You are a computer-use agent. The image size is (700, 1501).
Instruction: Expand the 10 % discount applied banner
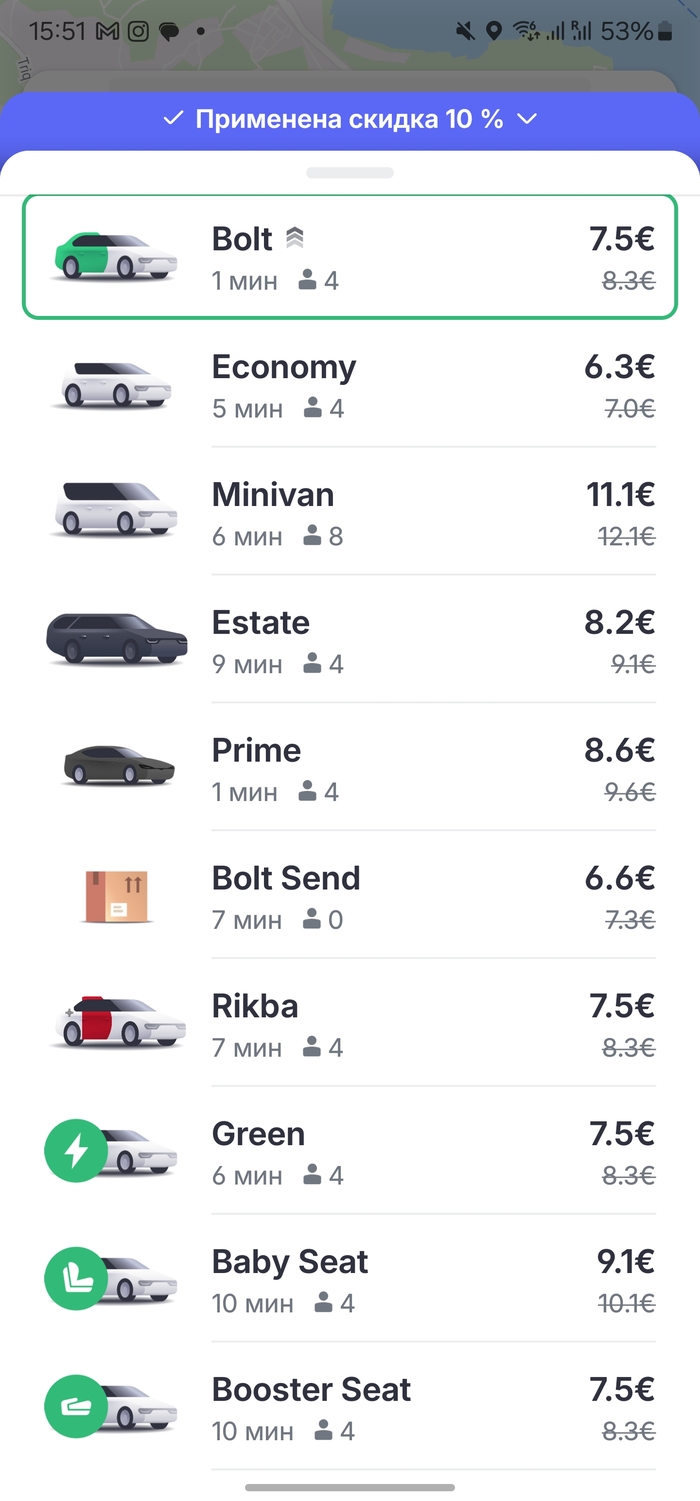350,119
